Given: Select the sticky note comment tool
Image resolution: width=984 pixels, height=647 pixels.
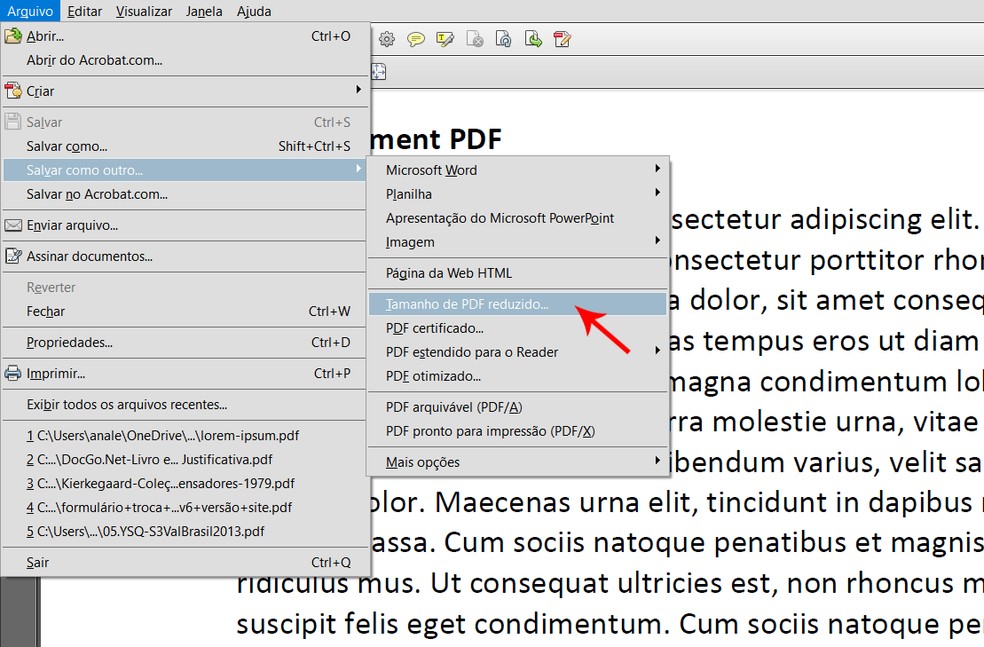Looking at the screenshot, I should point(415,39).
